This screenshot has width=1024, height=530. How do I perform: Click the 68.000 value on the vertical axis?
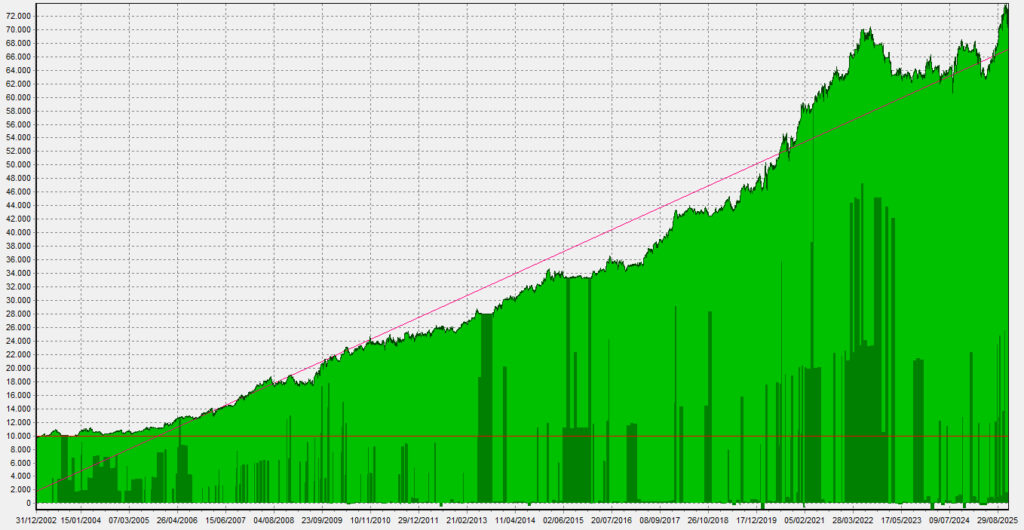click(21, 43)
